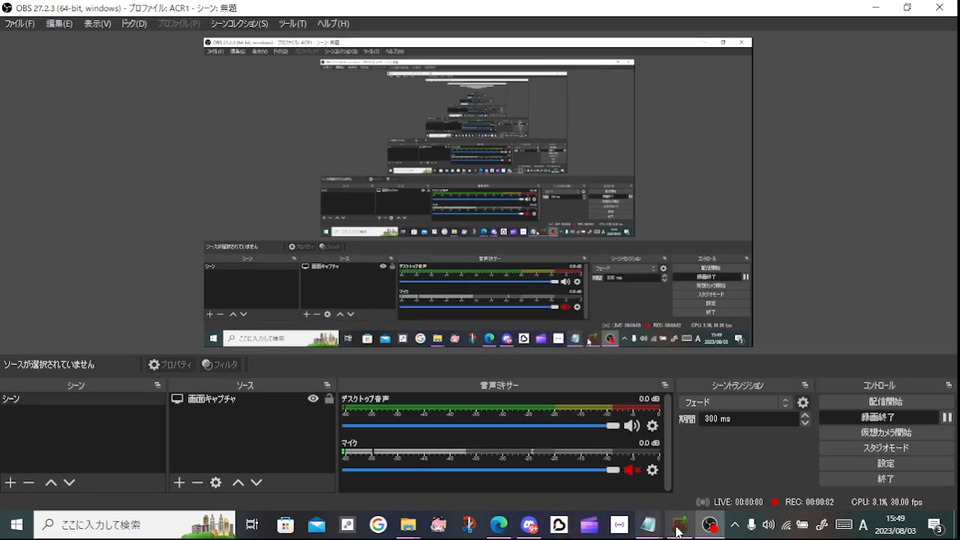Open settings gear for マイク audio
This screenshot has width=960, height=540.
coord(653,470)
